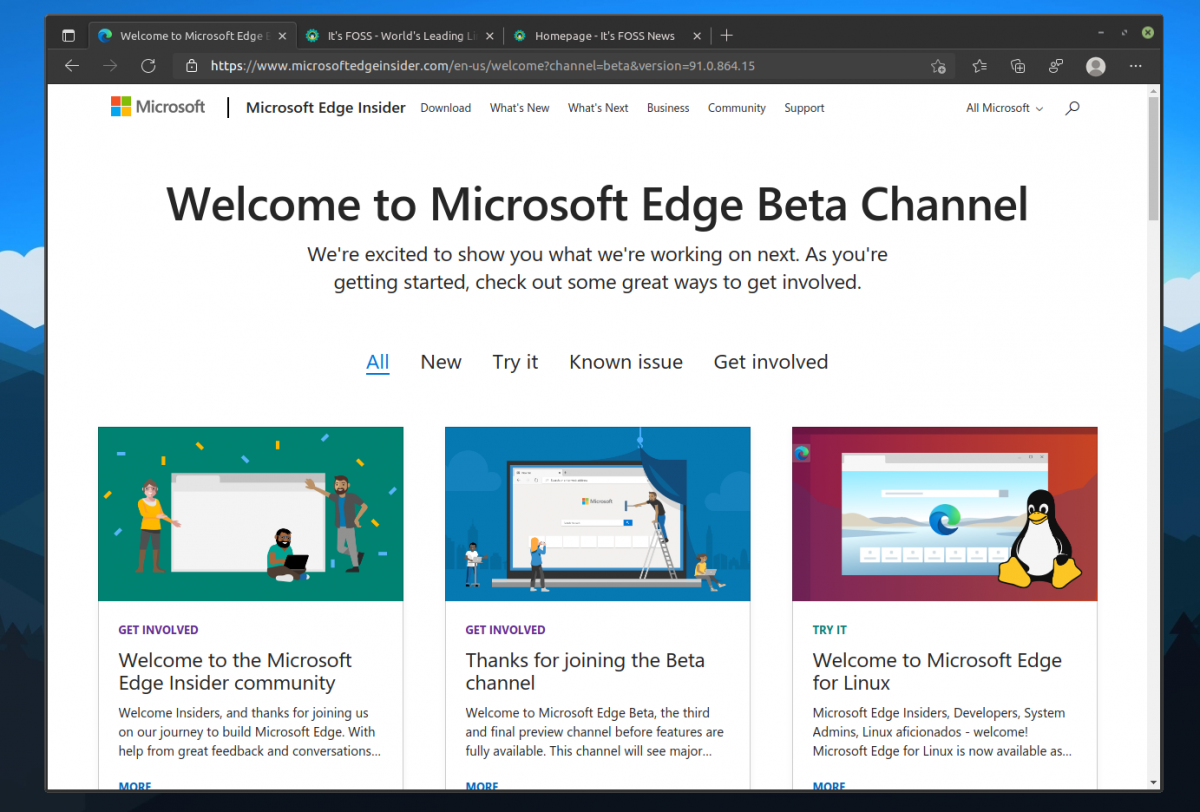This screenshot has width=1200, height=812.
Task: Open the Send feedback tool
Action: point(1056,66)
